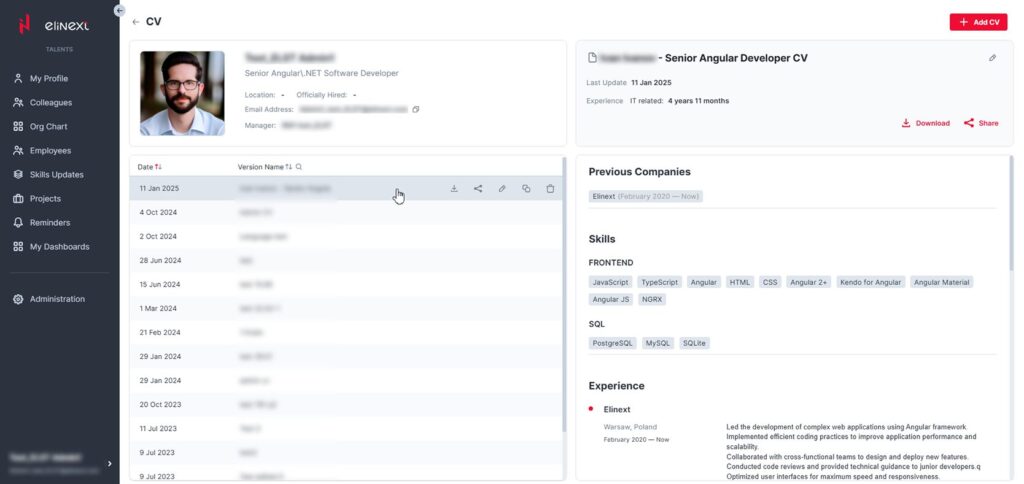Image resolution: width=1024 pixels, height=484 pixels.
Task: Collapse the sidebar with the arrow toggle
Action: point(119,10)
